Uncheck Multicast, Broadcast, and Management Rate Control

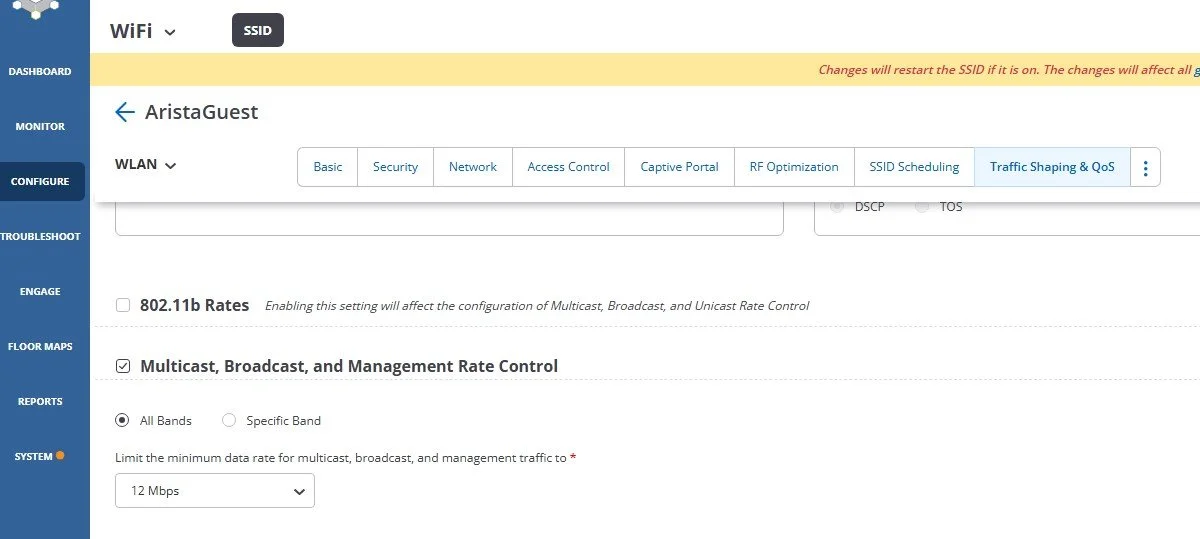(x=123, y=366)
